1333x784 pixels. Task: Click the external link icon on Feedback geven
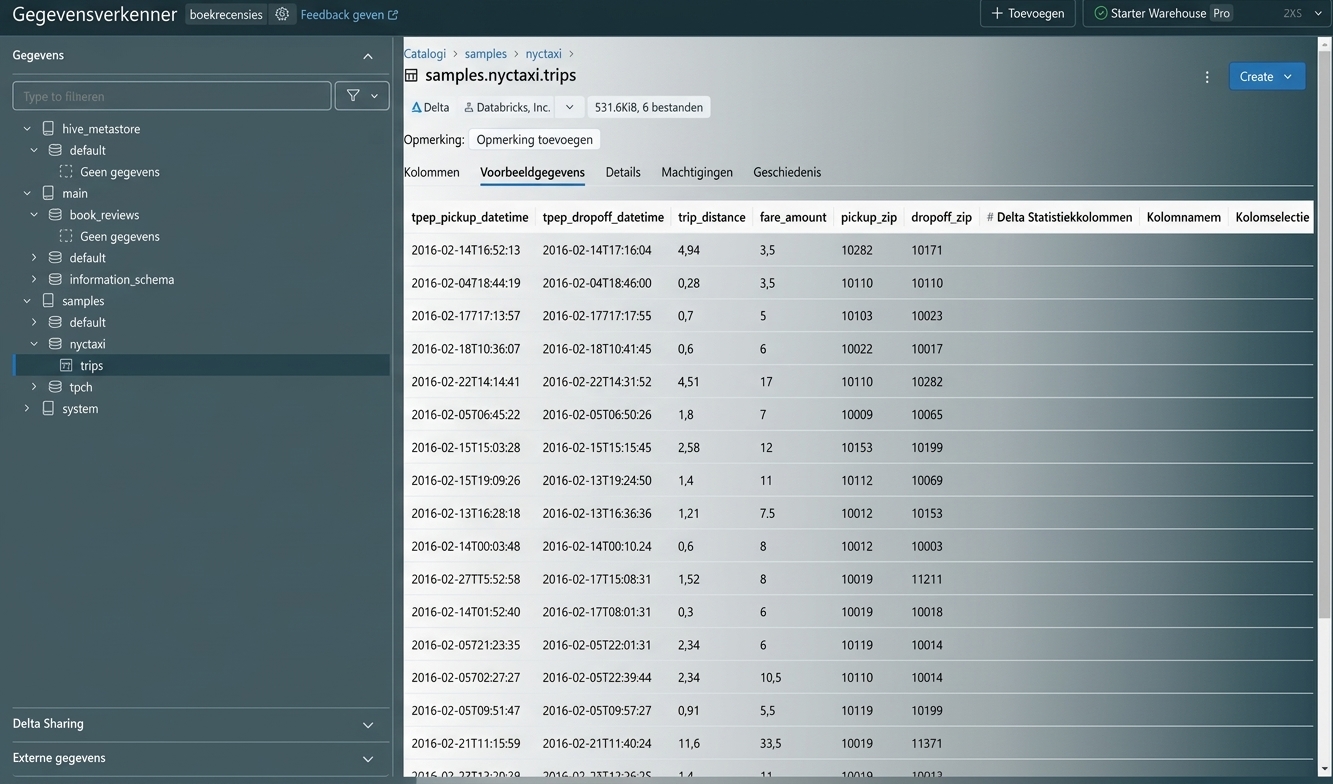(x=393, y=15)
